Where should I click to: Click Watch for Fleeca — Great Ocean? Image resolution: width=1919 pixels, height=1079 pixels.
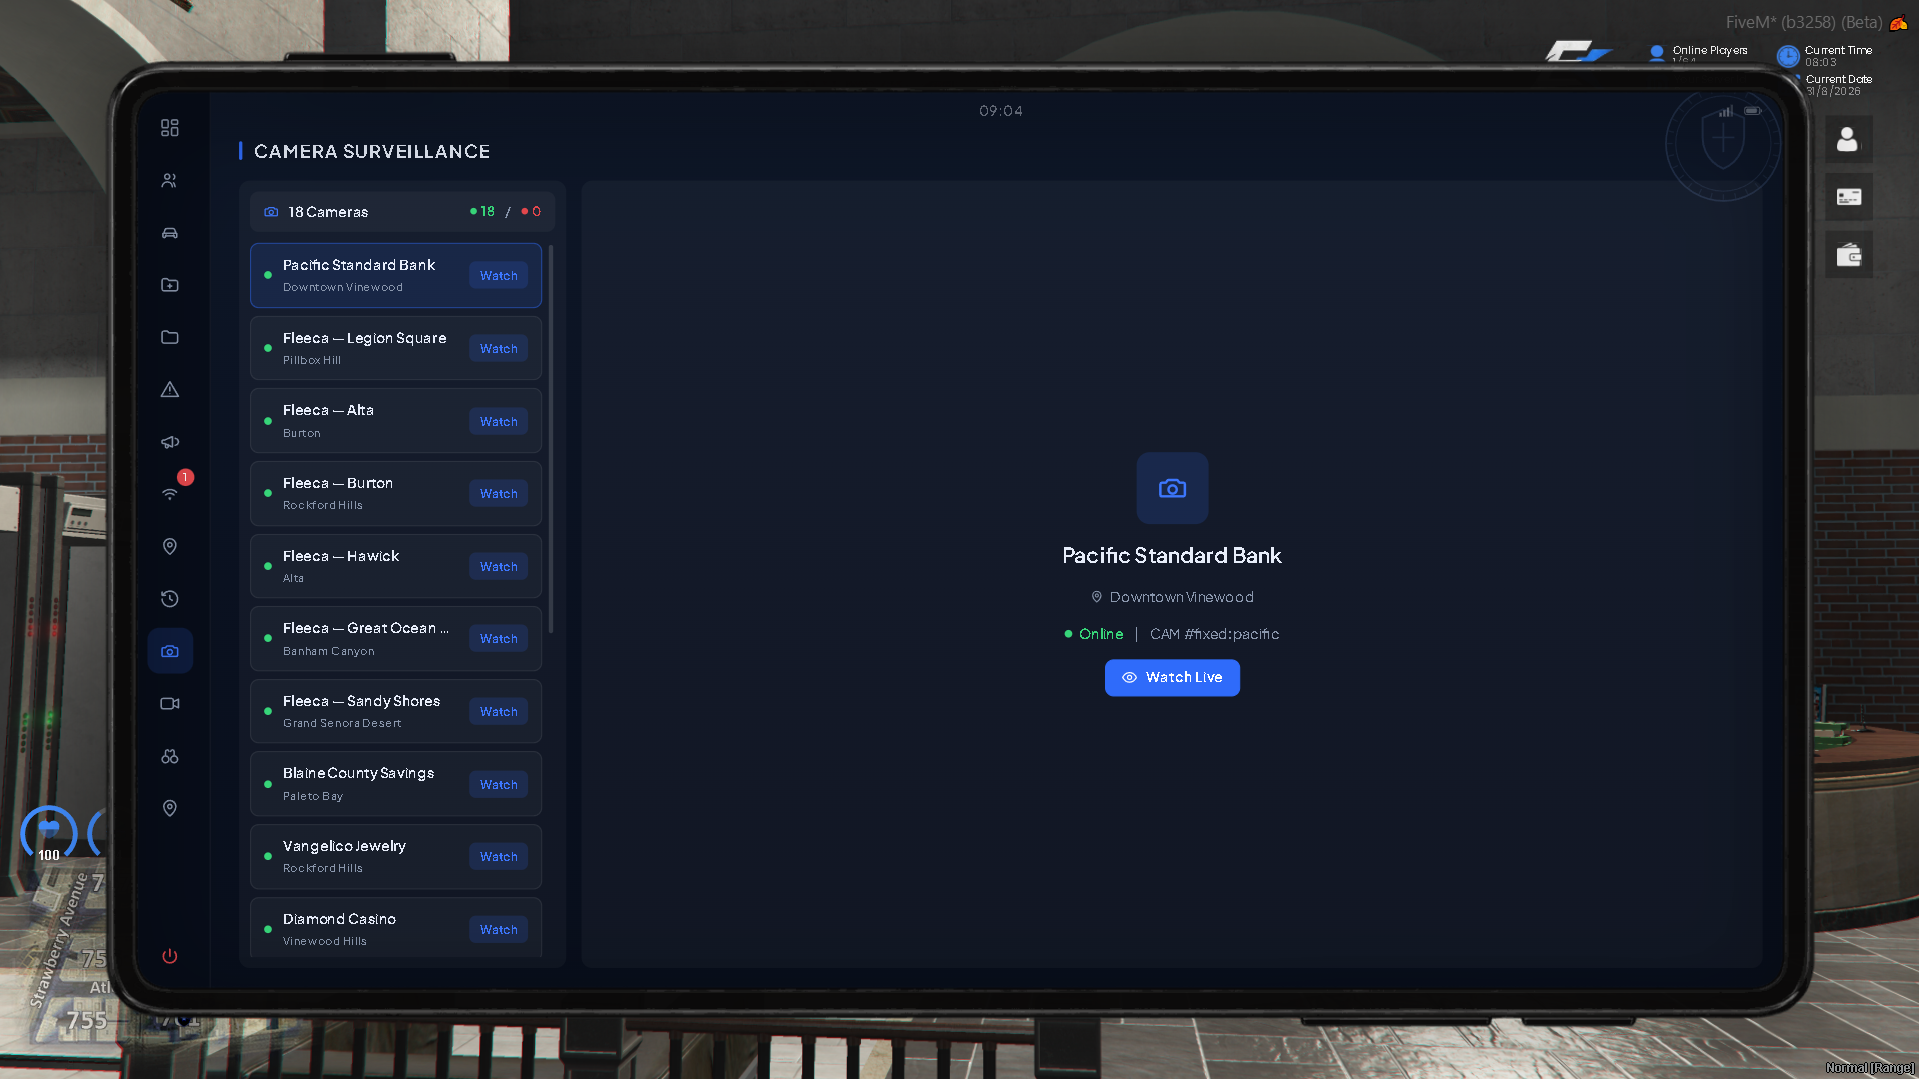tap(498, 639)
